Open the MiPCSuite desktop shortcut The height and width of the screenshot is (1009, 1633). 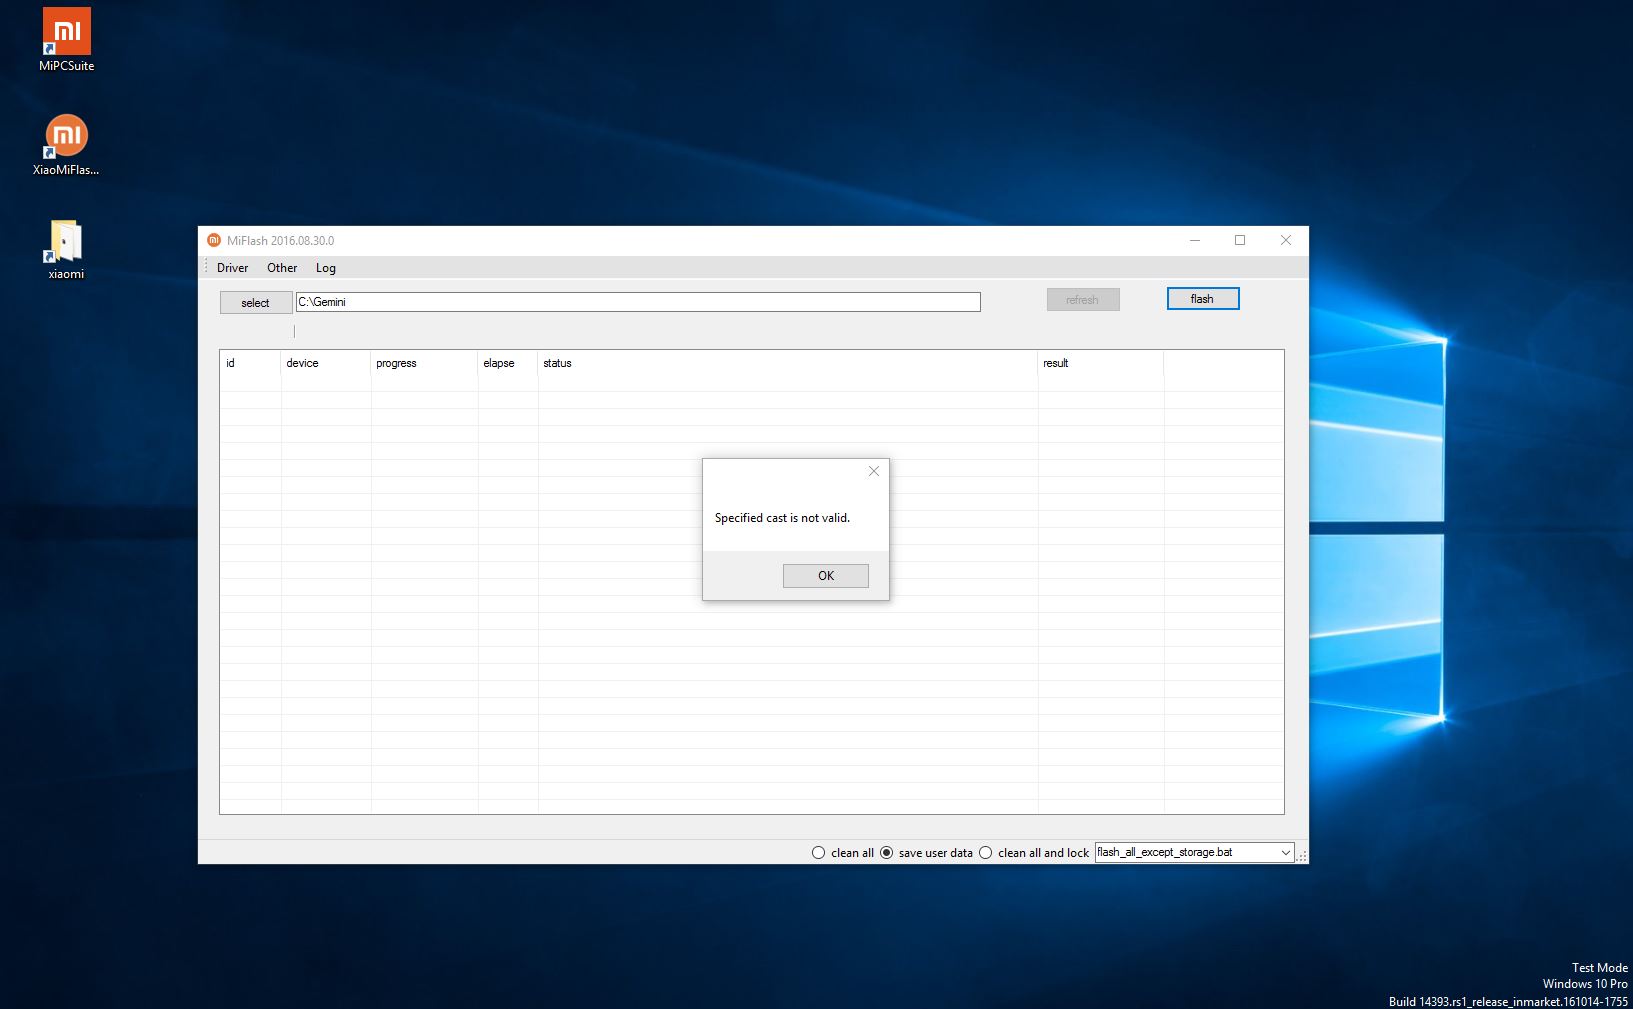pos(66,38)
